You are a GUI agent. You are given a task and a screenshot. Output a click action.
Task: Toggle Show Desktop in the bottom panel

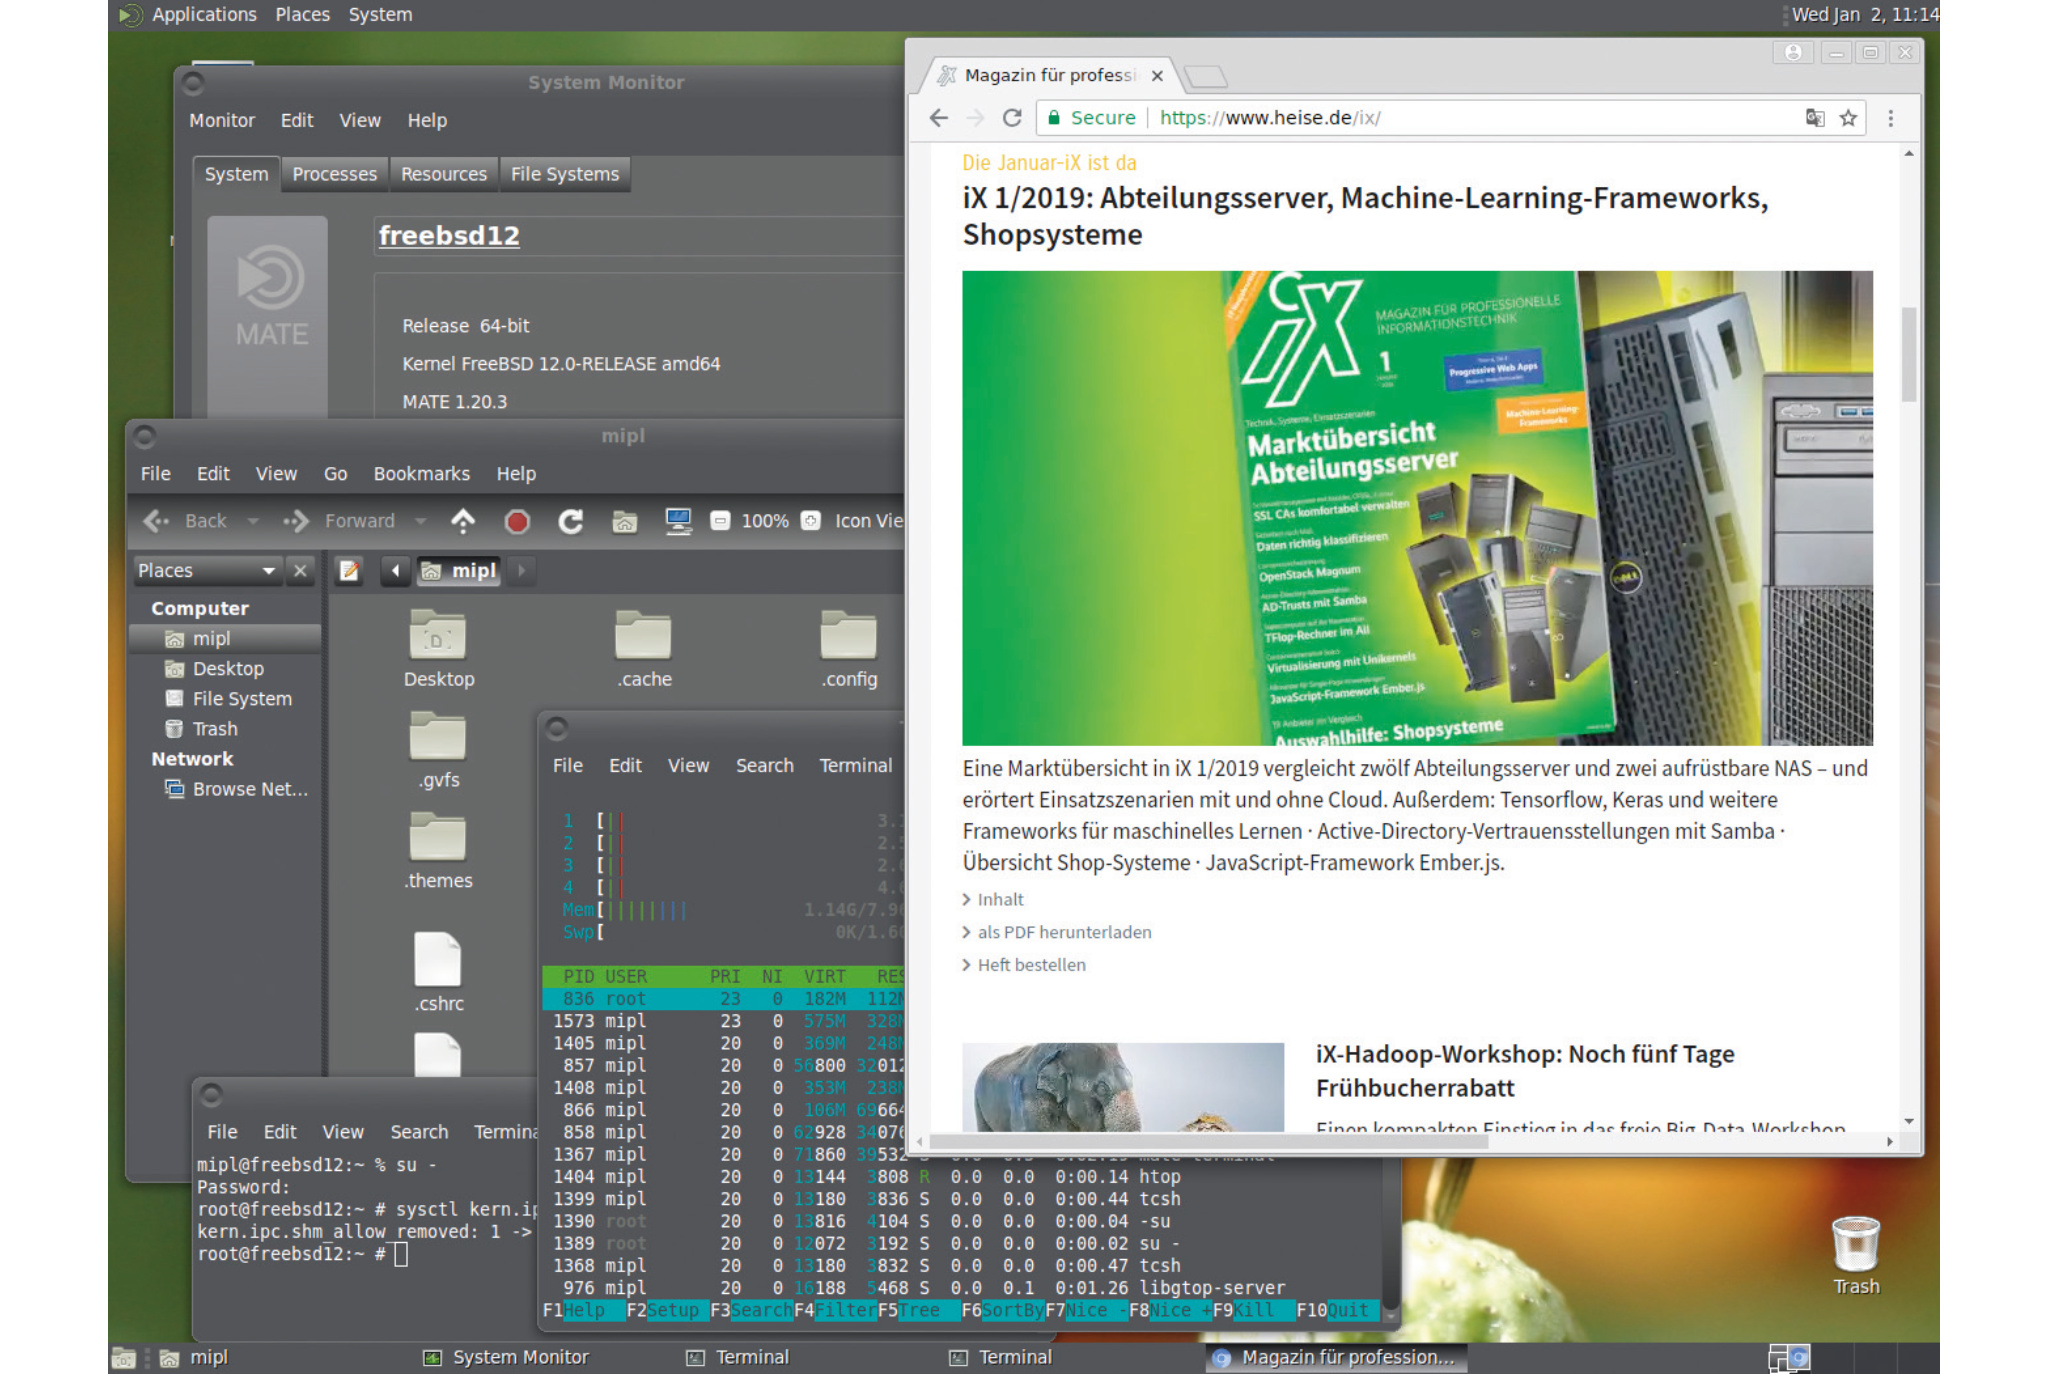pyautogui.click(x=124, y=1358)
